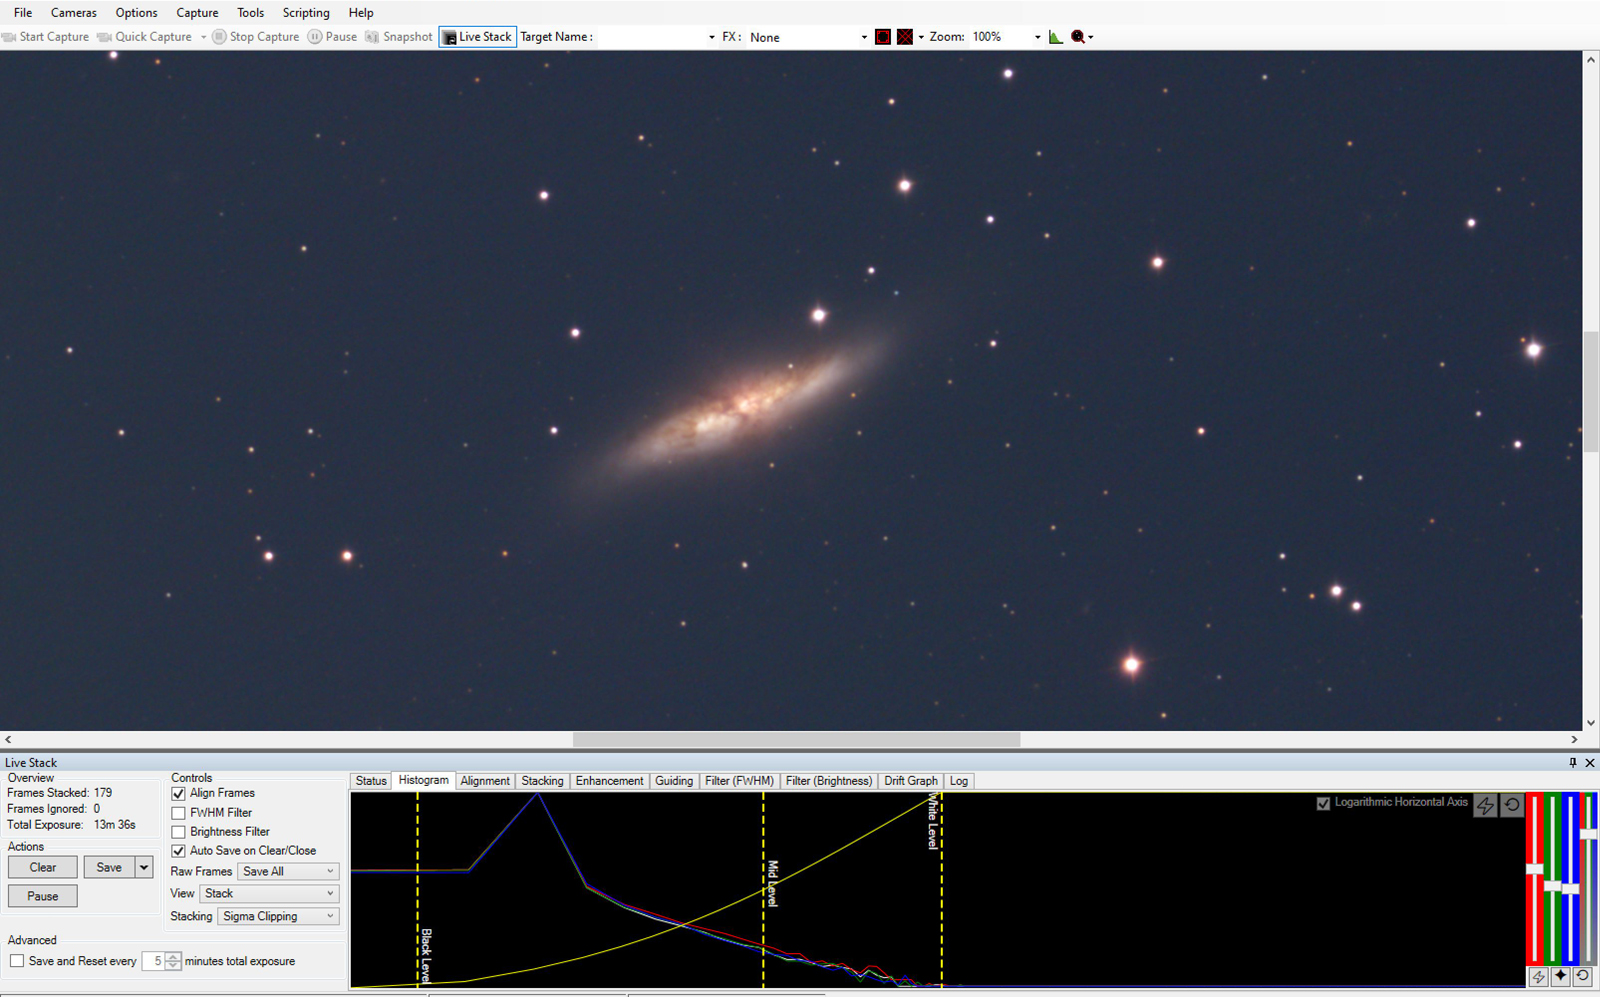Open the File menu

(23, 12)
